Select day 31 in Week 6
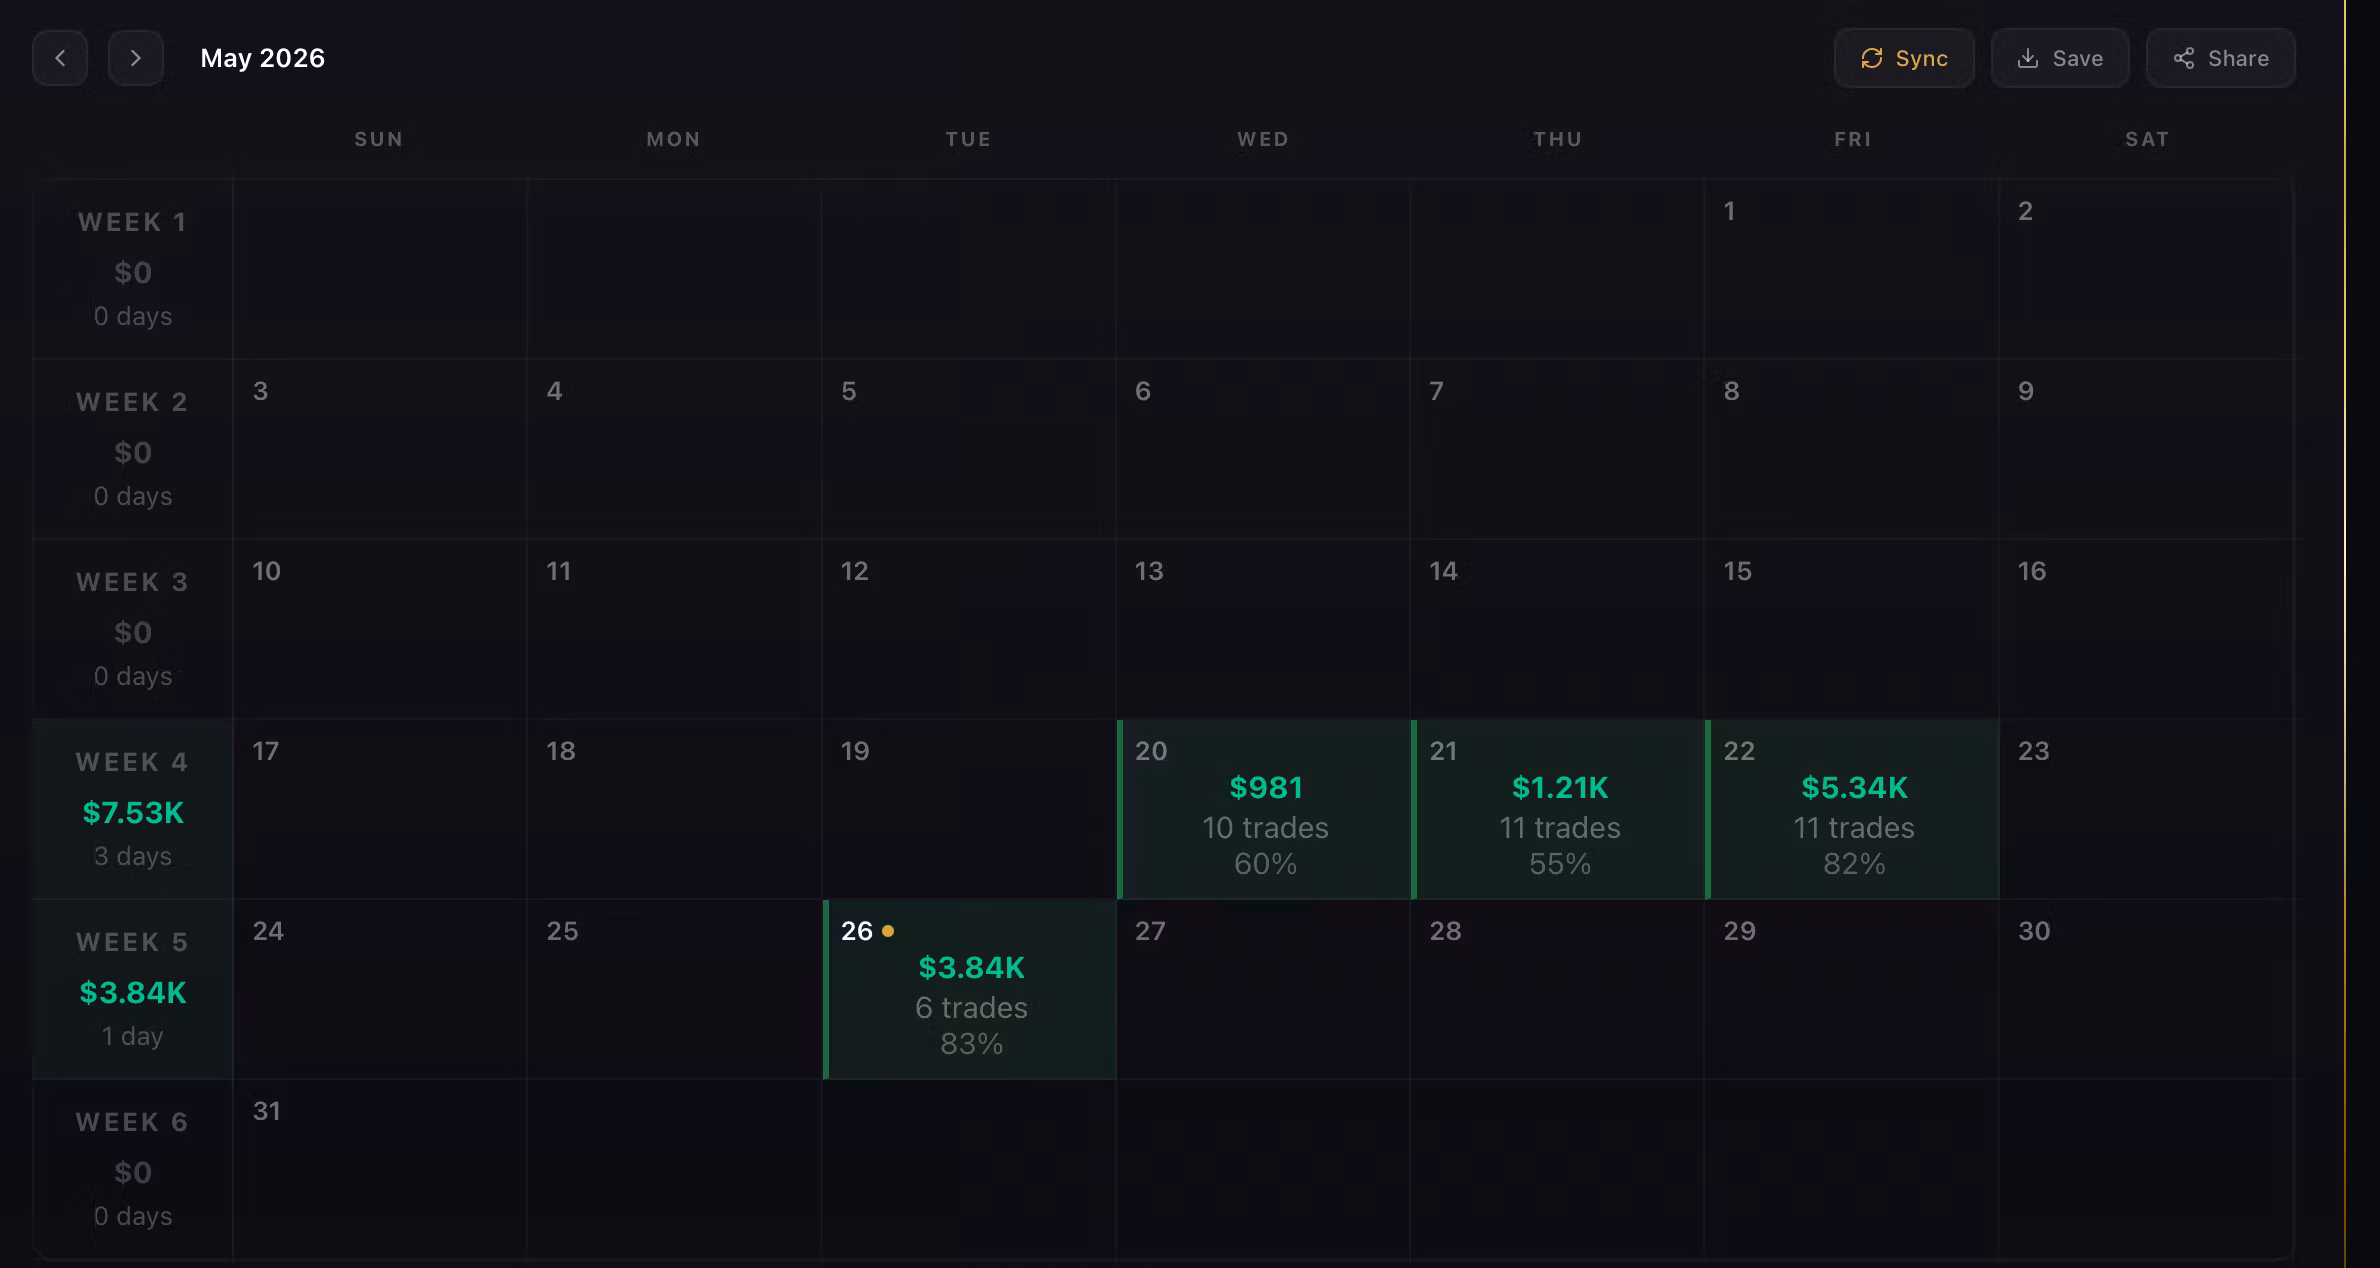 pyautogui.click(x=380, y=1168)
